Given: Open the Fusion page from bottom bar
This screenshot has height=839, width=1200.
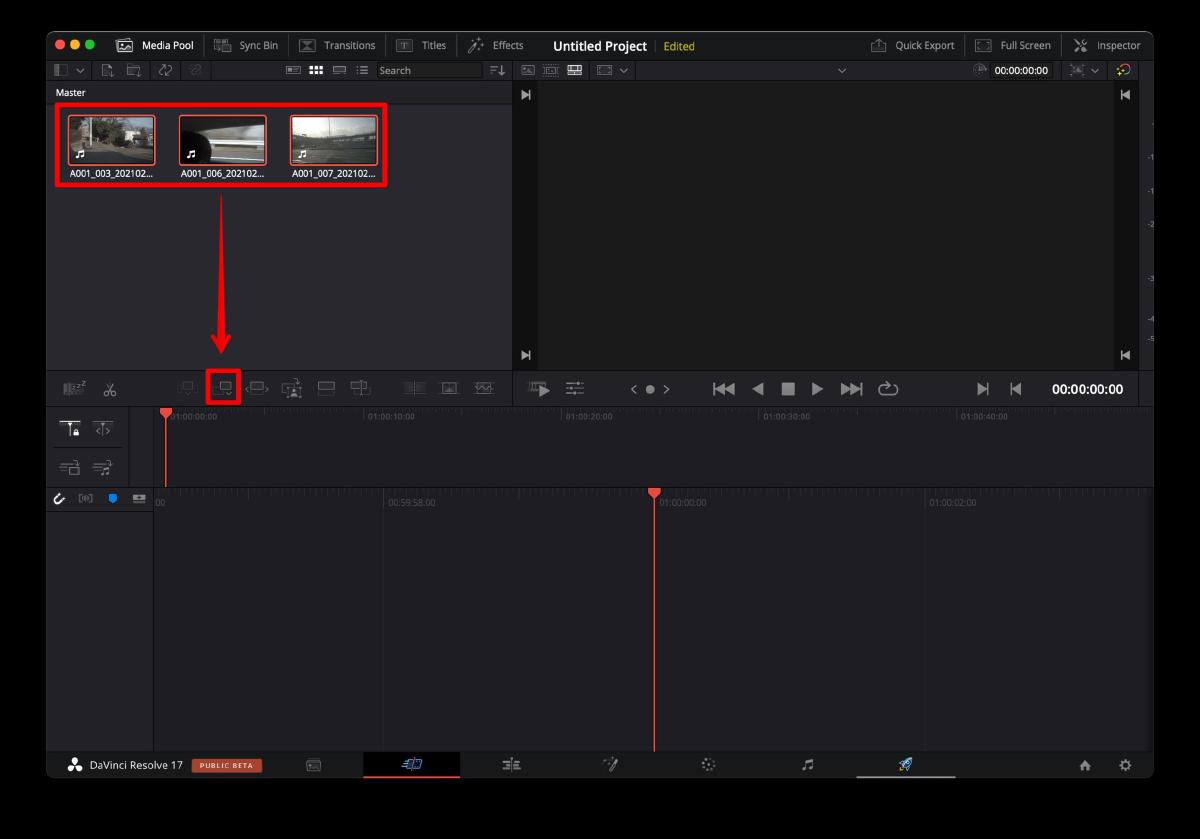Looking at the screenshot, I should pyautogui.click(x=610, y=765).
